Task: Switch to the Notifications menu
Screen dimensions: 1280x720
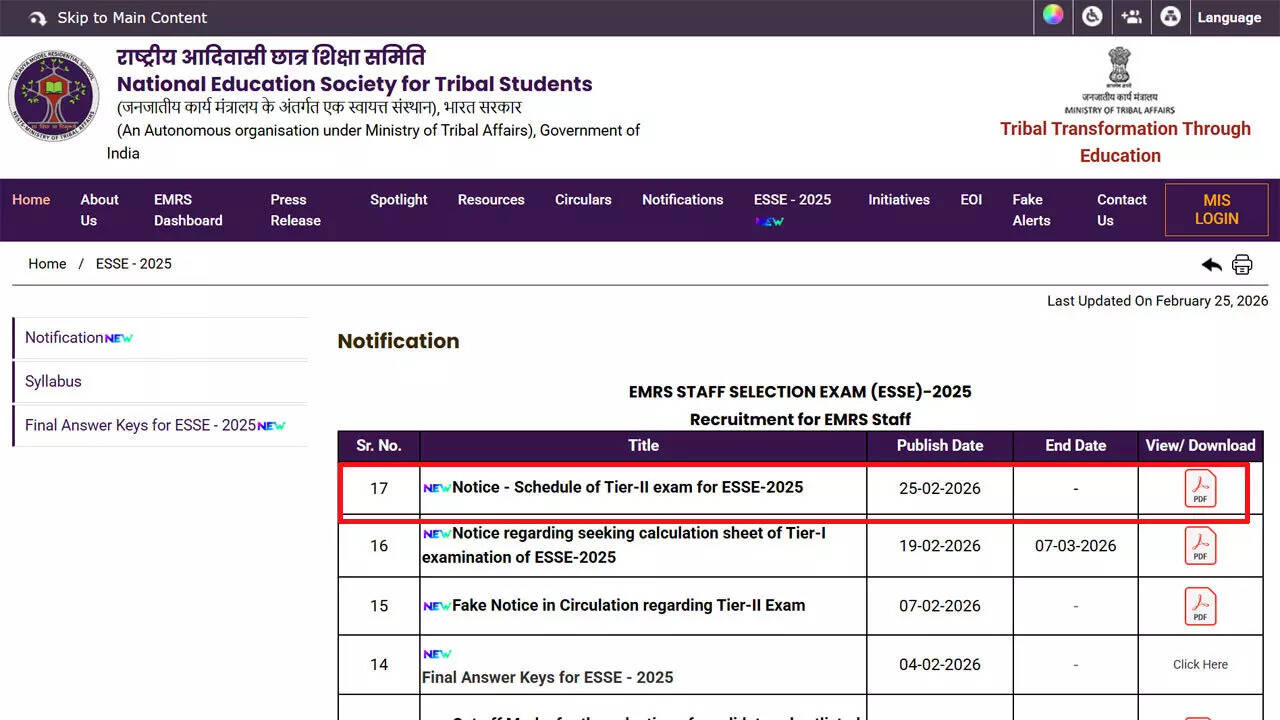Action: (682, 199)
